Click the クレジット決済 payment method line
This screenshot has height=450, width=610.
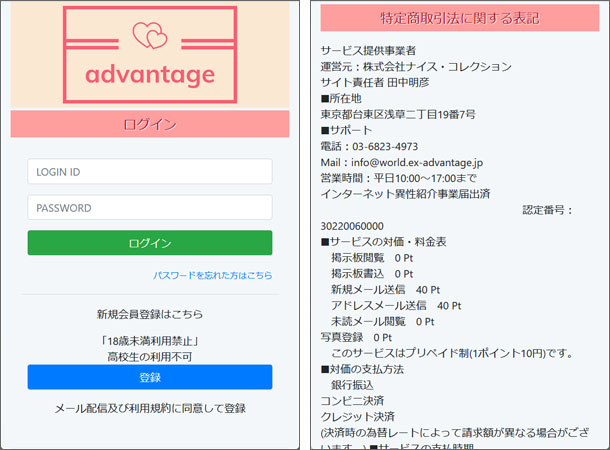357,416
